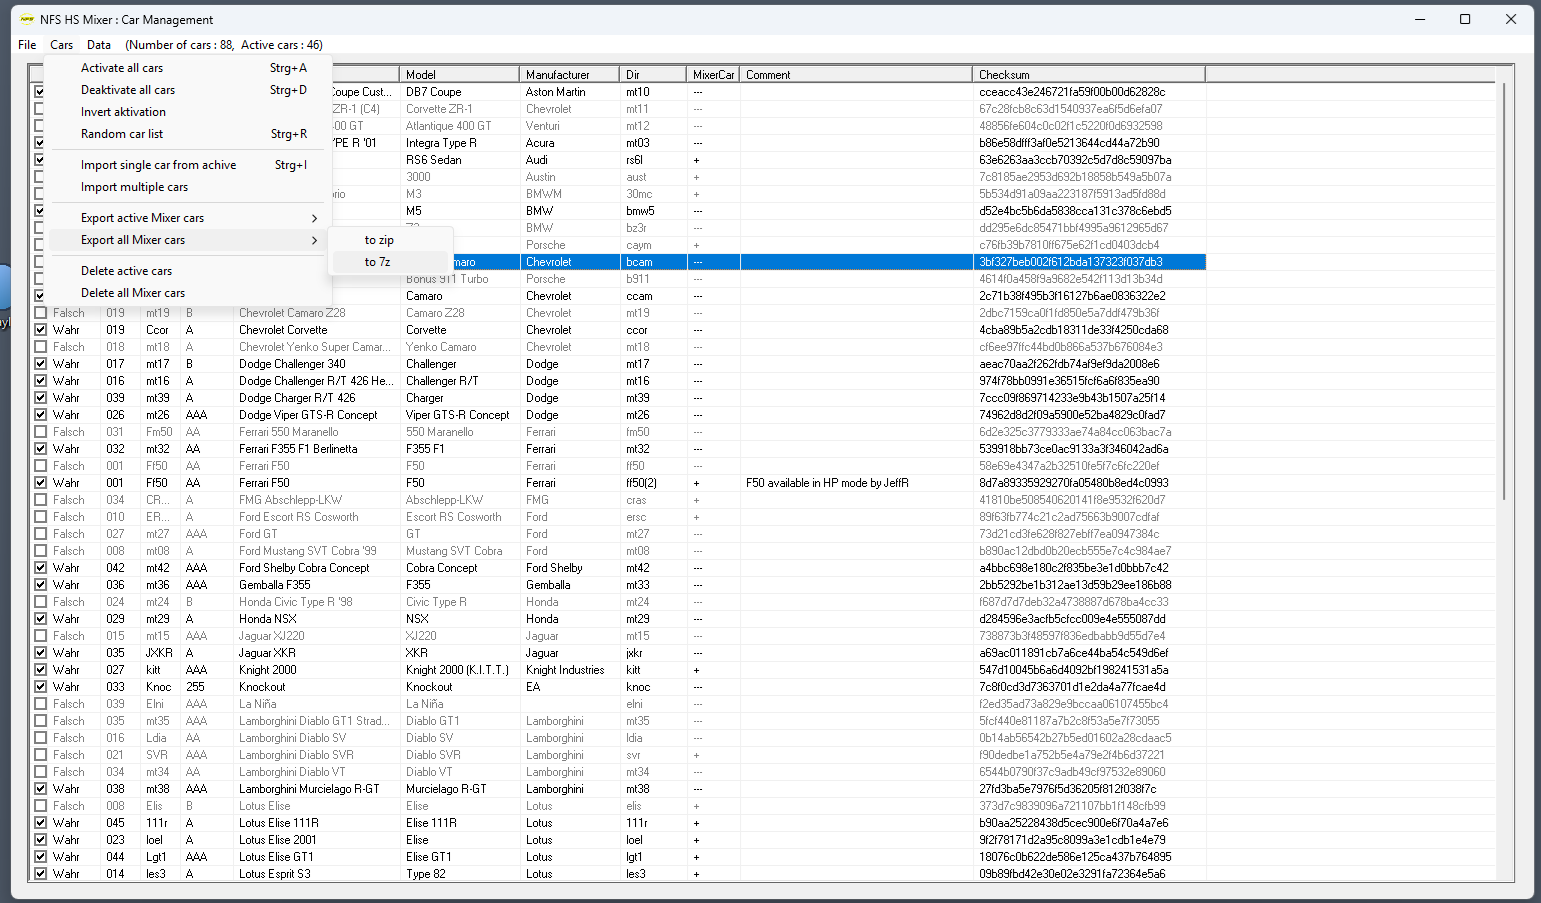Uncheck the Knight 2000 row checkbox

[x=41, y=670]
